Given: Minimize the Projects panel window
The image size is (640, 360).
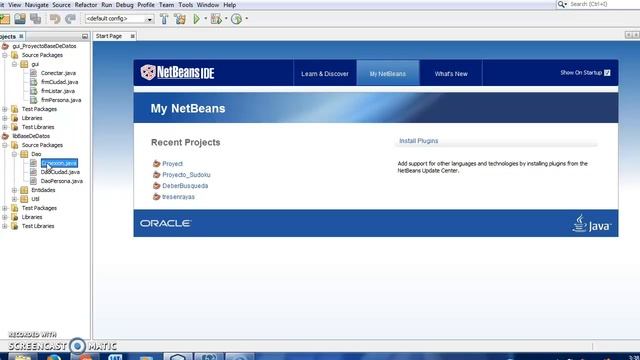Looking at the screenshot, I should (85, 36).
